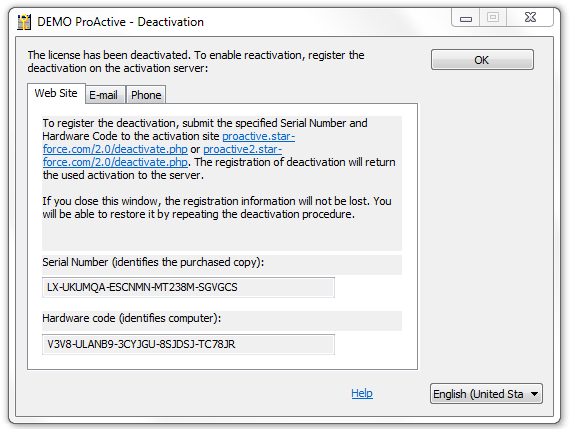Switch to the E-mail tab
The height and width of the screenshot is (429, 574).
(104, 95)
